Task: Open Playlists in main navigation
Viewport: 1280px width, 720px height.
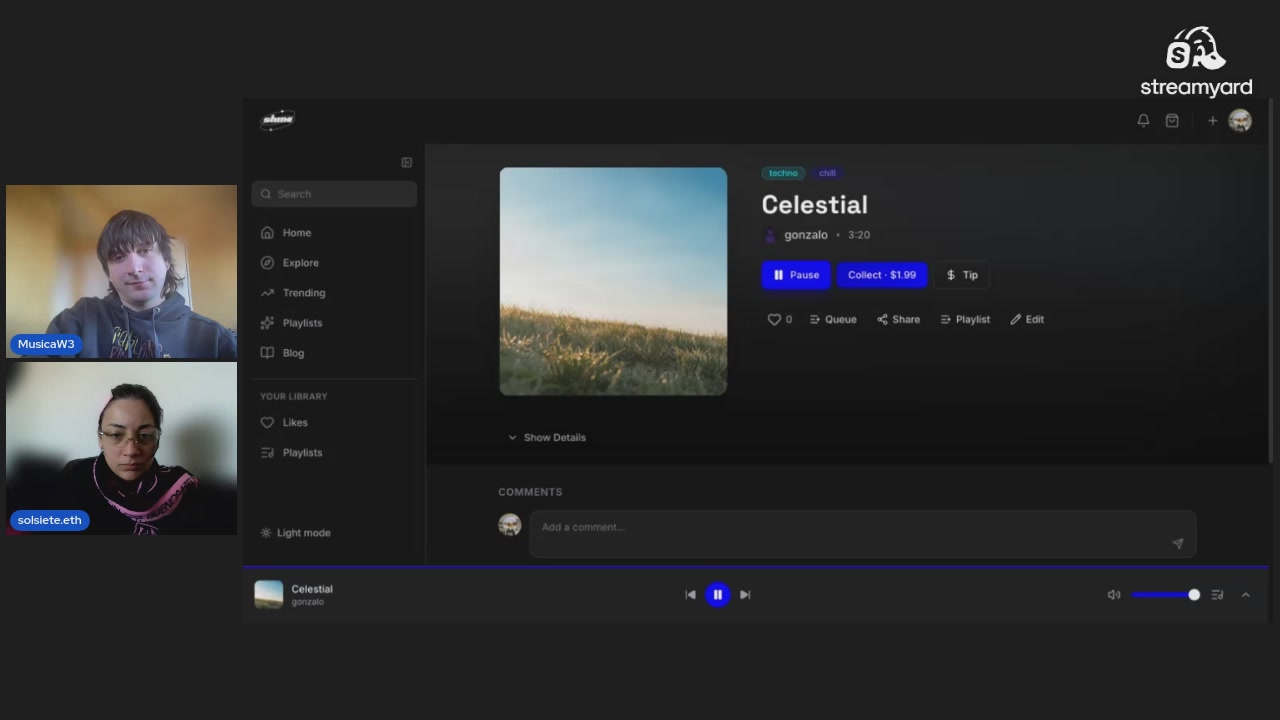Action: (334, 323)
